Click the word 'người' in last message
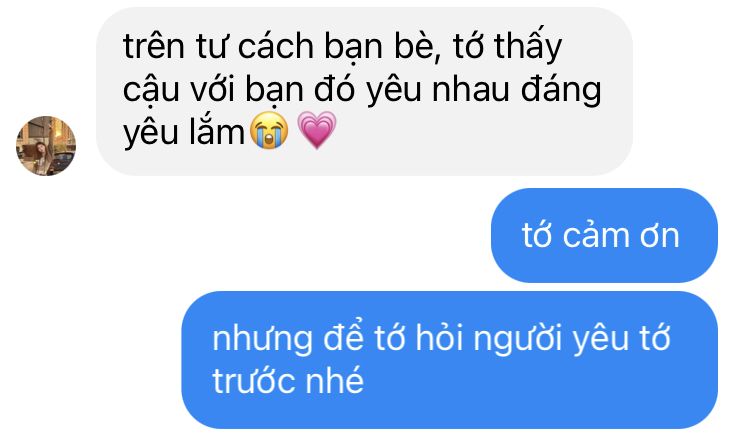Image resolution: width=750 pixels, height=441 pixels. pyautogui.click(x=517, y=340)
